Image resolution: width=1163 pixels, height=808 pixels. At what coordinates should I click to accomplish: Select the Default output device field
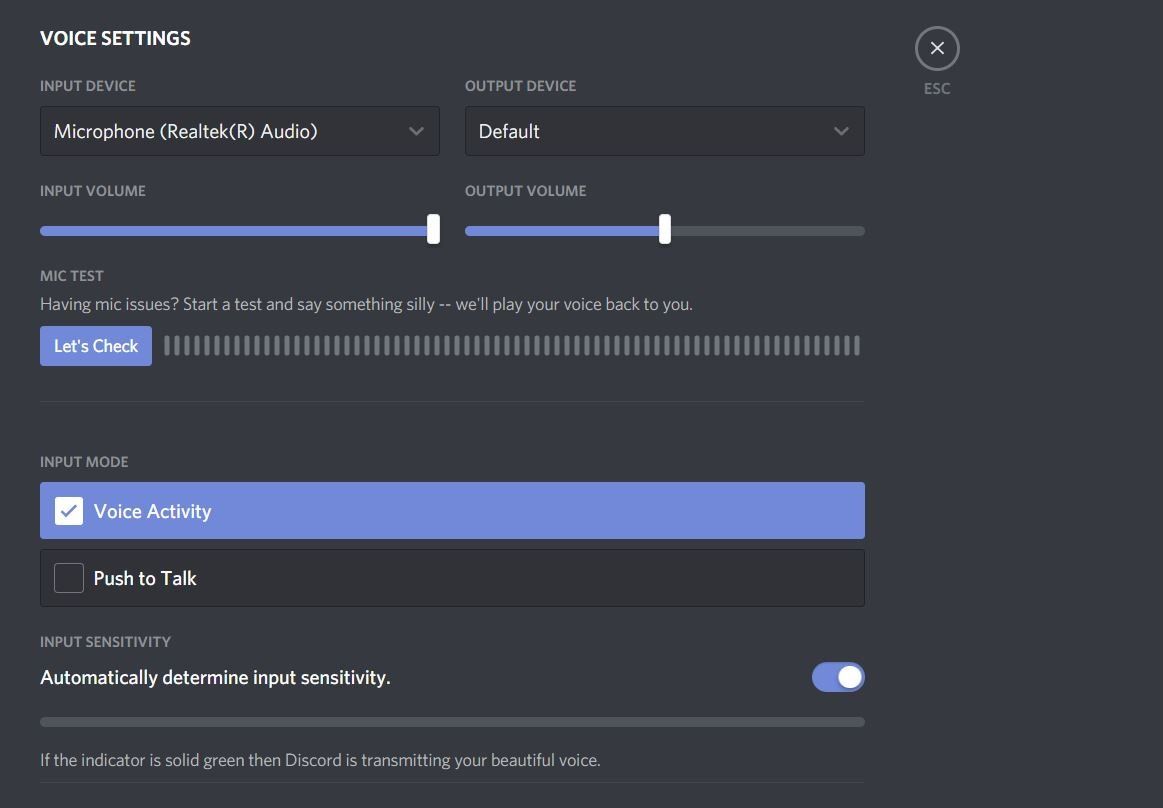pyautogui.click(x=664, y=131)
